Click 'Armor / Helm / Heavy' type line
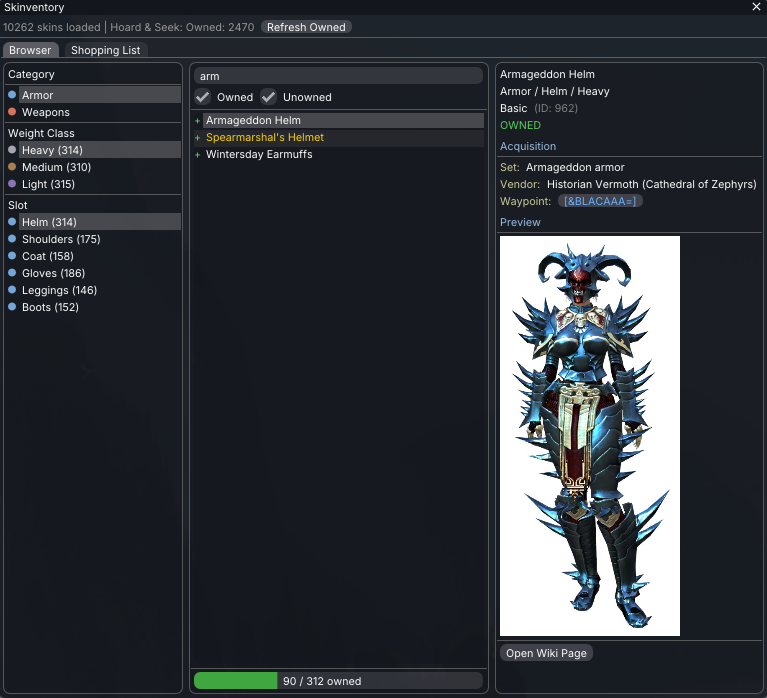 [x=555, y=91]
